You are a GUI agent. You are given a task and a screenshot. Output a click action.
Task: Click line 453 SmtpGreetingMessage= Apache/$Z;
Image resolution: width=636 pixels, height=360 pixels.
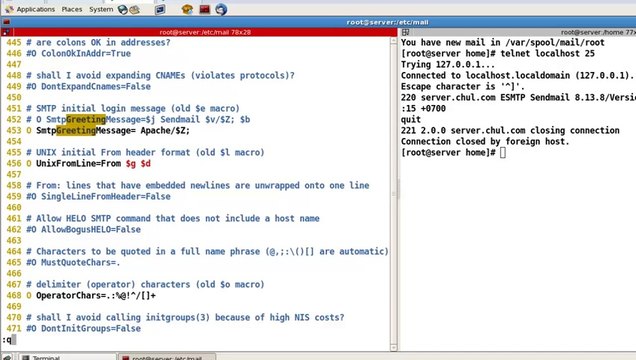(108, 131)
